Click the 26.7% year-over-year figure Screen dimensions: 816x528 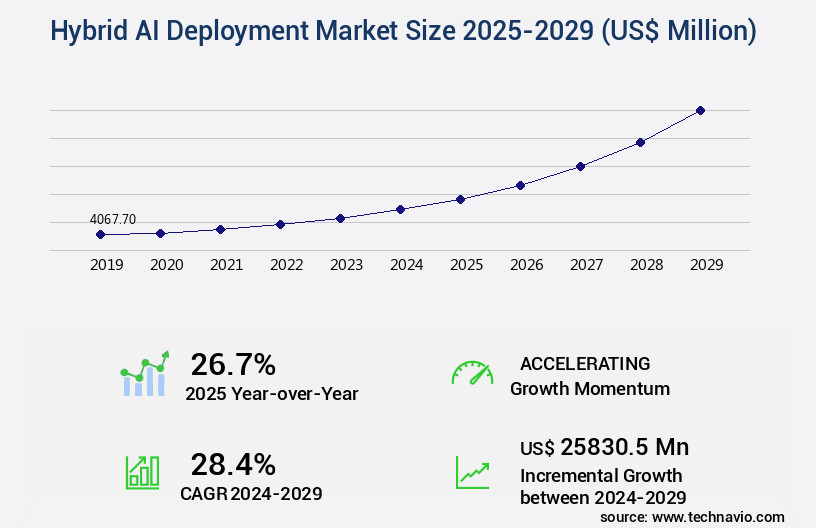(x=233, y=364)
